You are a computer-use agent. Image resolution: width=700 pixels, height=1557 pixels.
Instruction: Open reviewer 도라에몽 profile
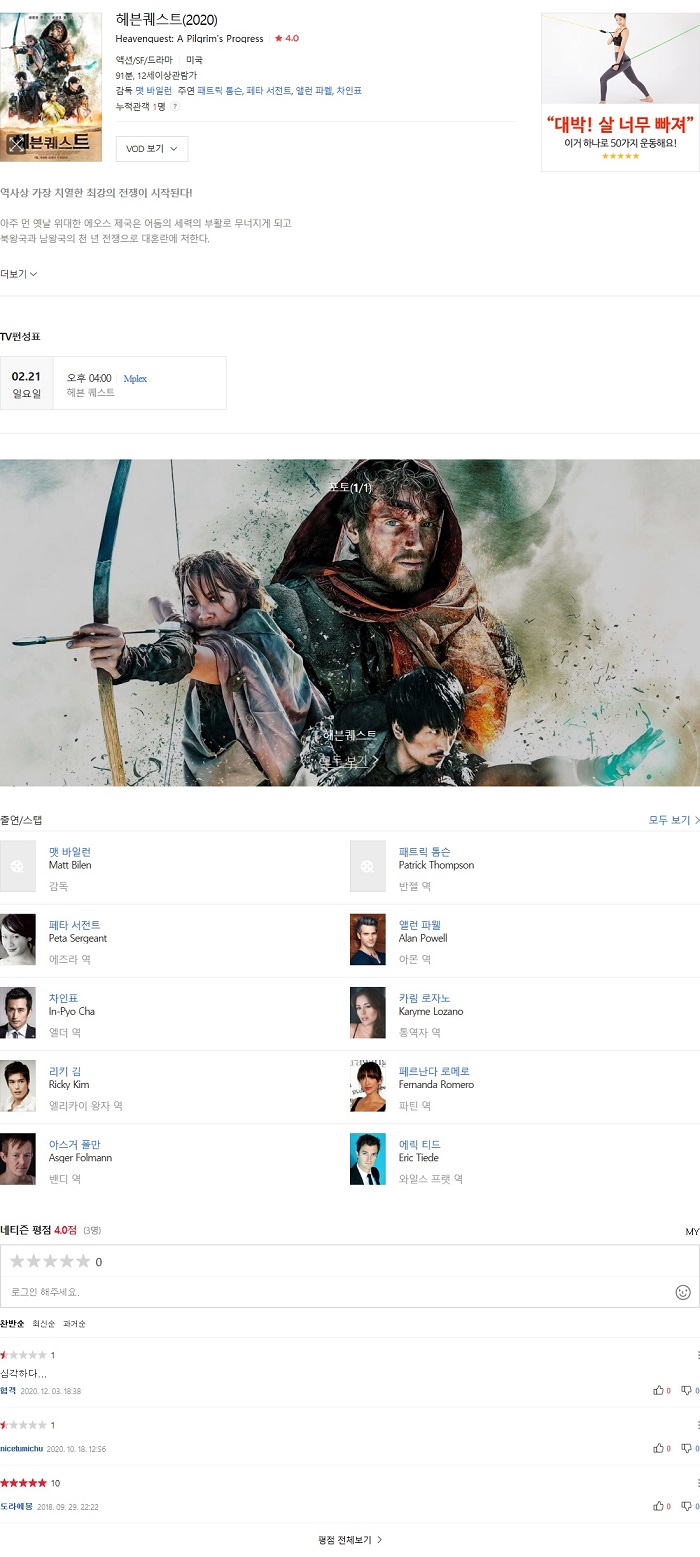pyautogui.click(x=16, y=1506)
